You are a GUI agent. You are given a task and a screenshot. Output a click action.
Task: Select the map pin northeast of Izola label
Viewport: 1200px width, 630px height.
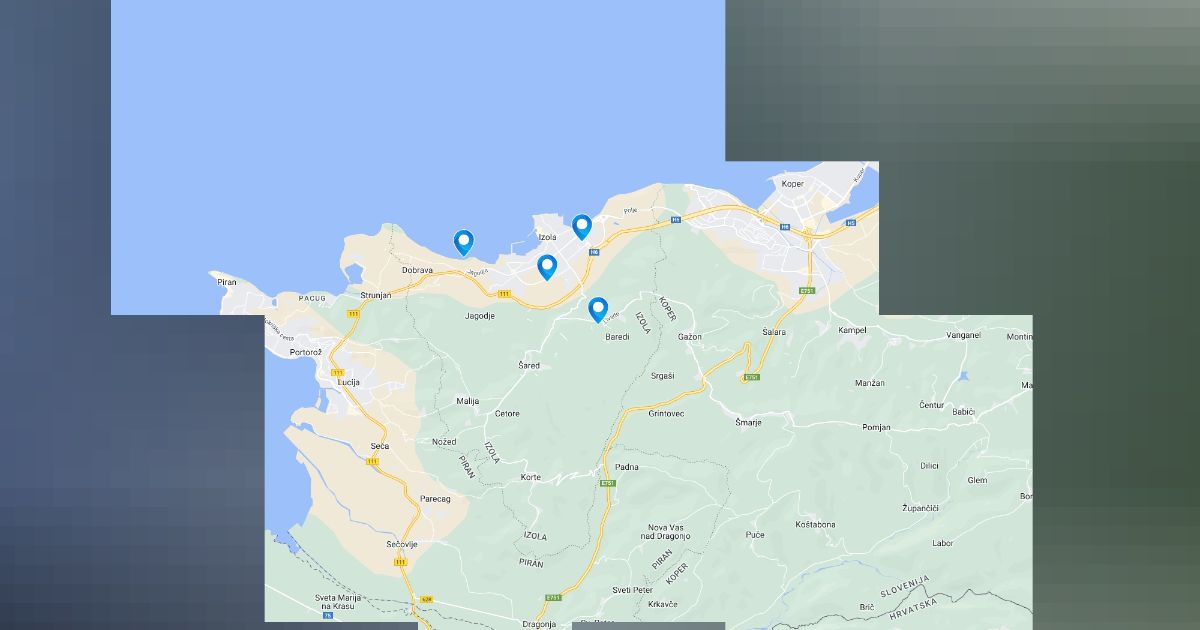582,228
